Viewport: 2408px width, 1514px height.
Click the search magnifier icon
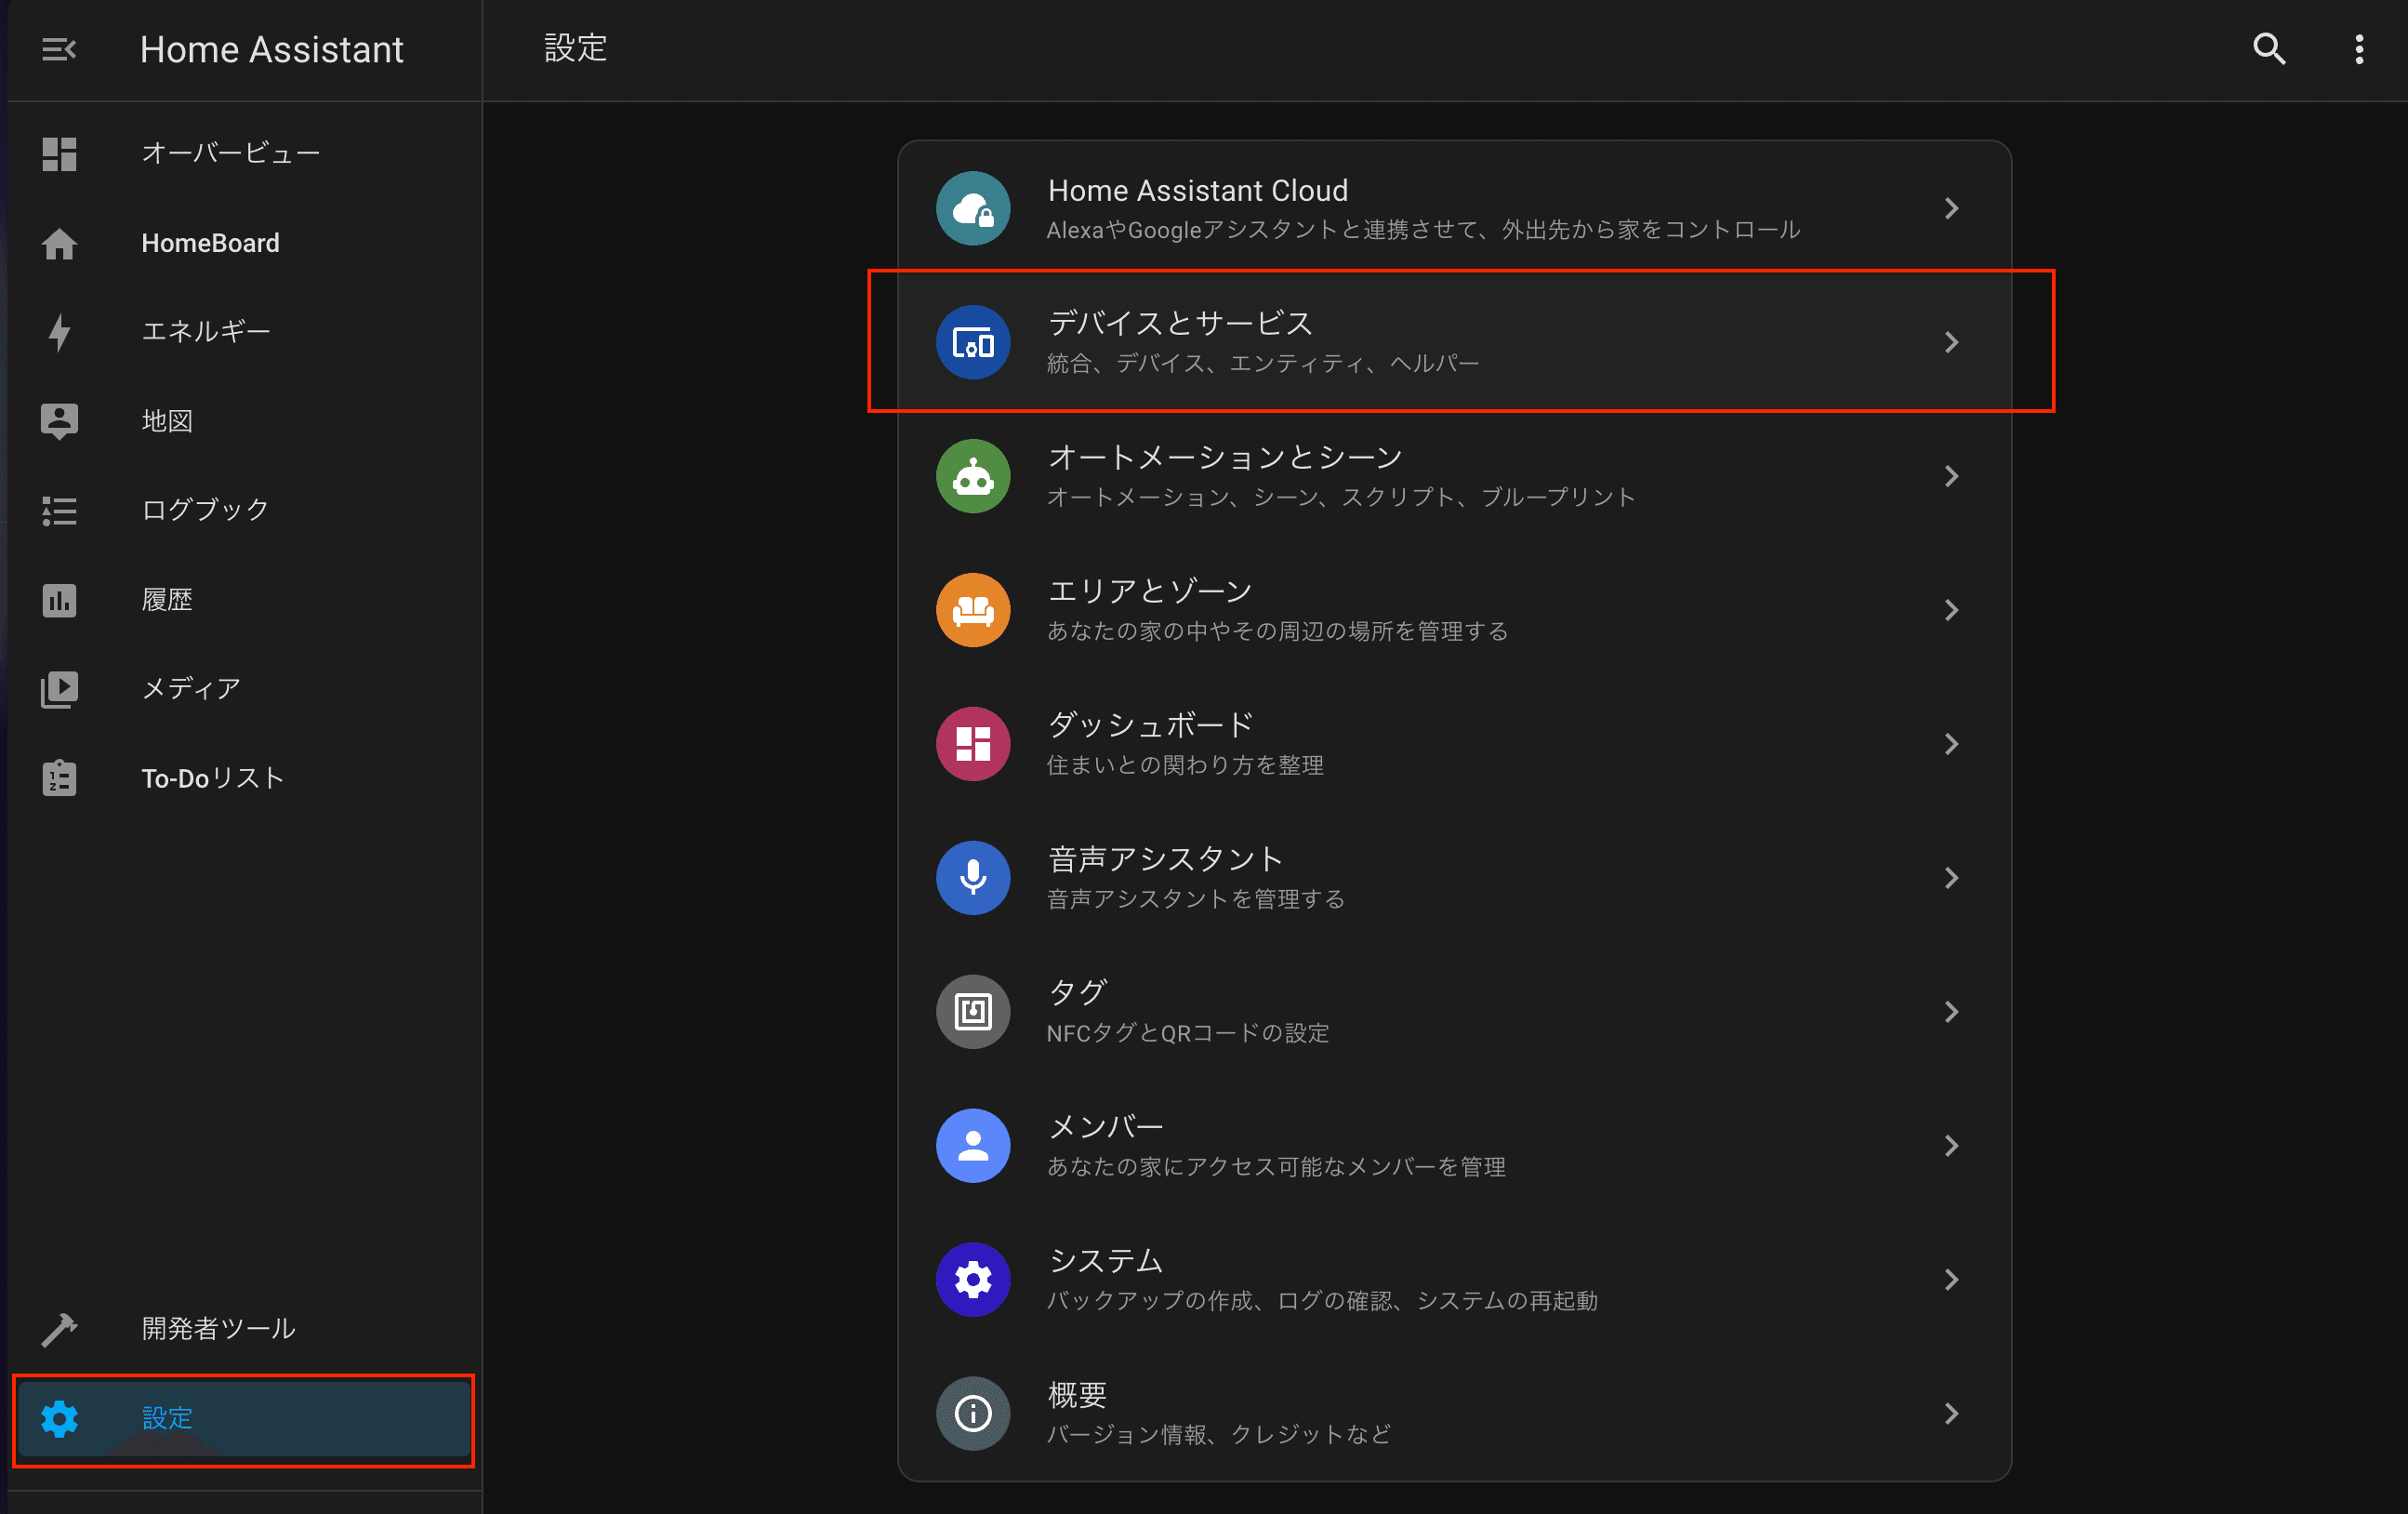[2269, 49]
